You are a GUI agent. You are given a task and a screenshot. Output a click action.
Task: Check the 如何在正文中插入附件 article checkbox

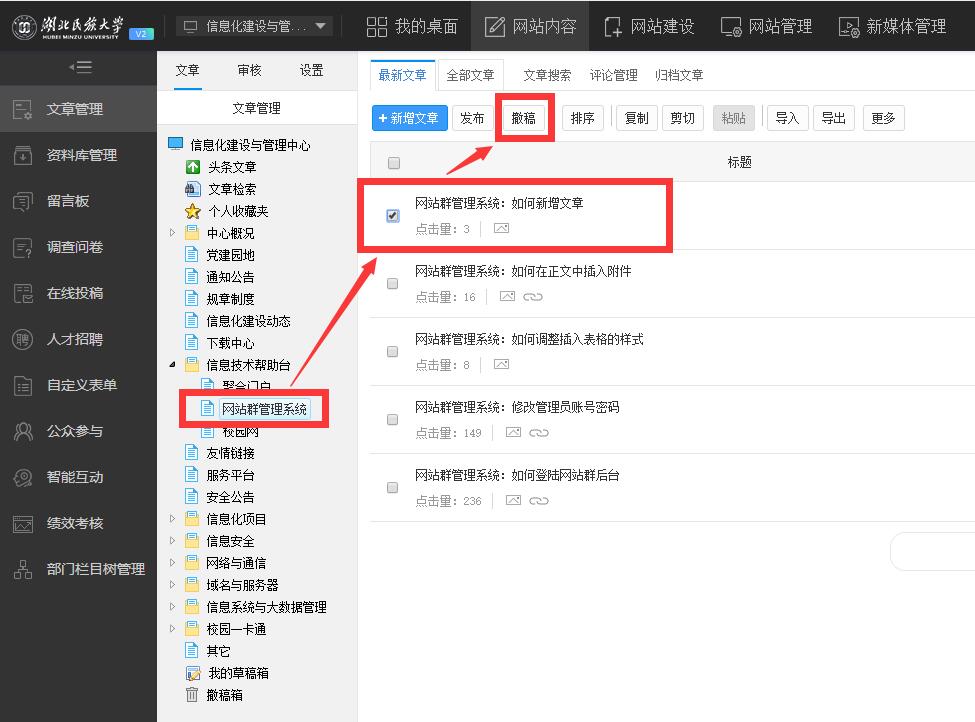393,283
